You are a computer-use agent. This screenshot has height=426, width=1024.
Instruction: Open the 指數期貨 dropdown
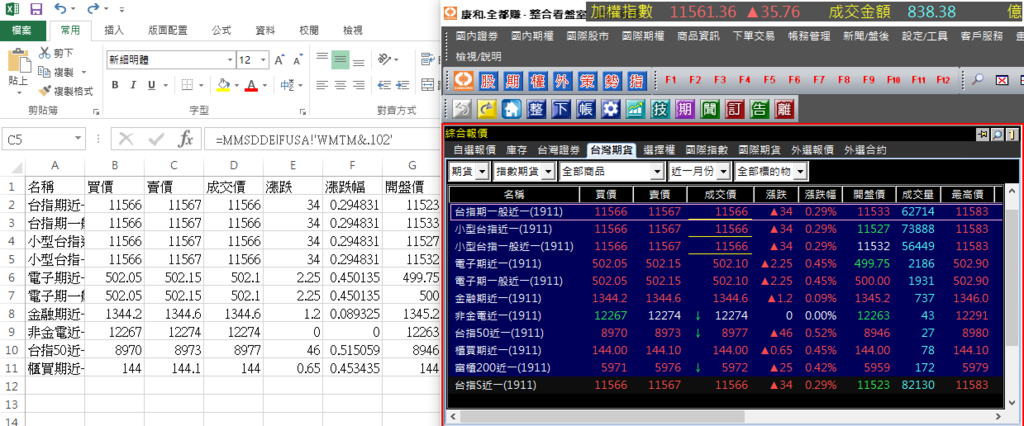click(549, 172)
